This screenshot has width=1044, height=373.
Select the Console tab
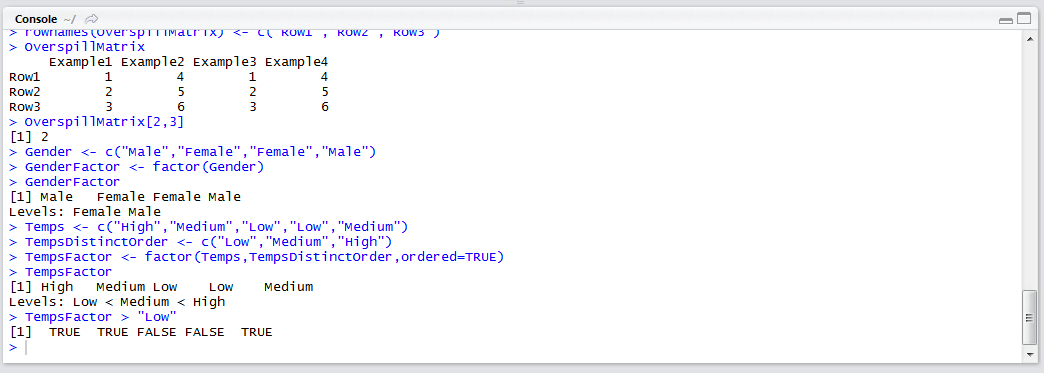click(x=36, y=19)
